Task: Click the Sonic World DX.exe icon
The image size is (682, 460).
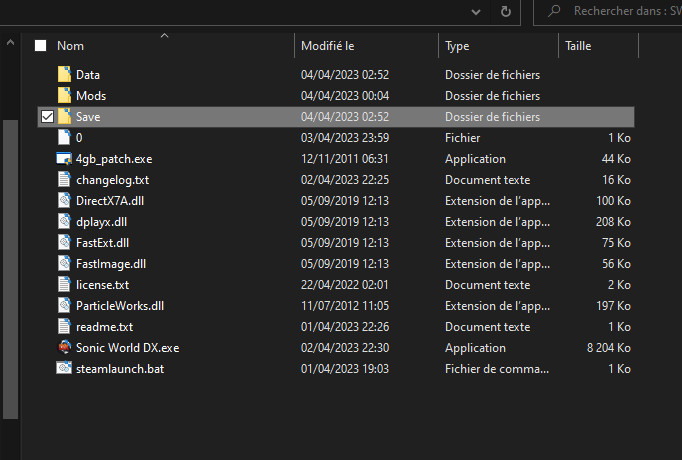Action: [x=64, y=347]
